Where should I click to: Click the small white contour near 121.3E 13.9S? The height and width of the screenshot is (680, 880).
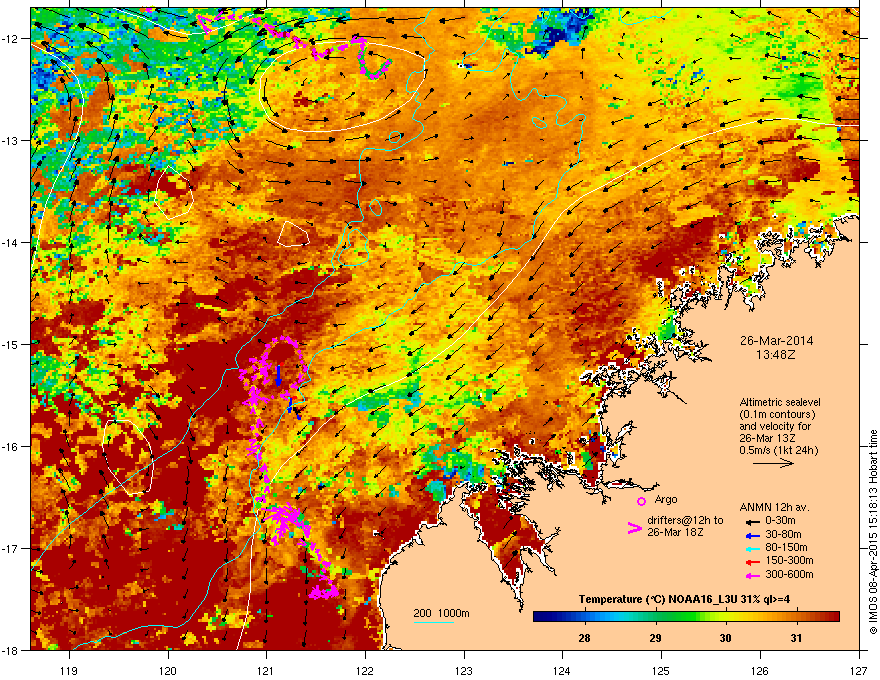pos(293,234)
